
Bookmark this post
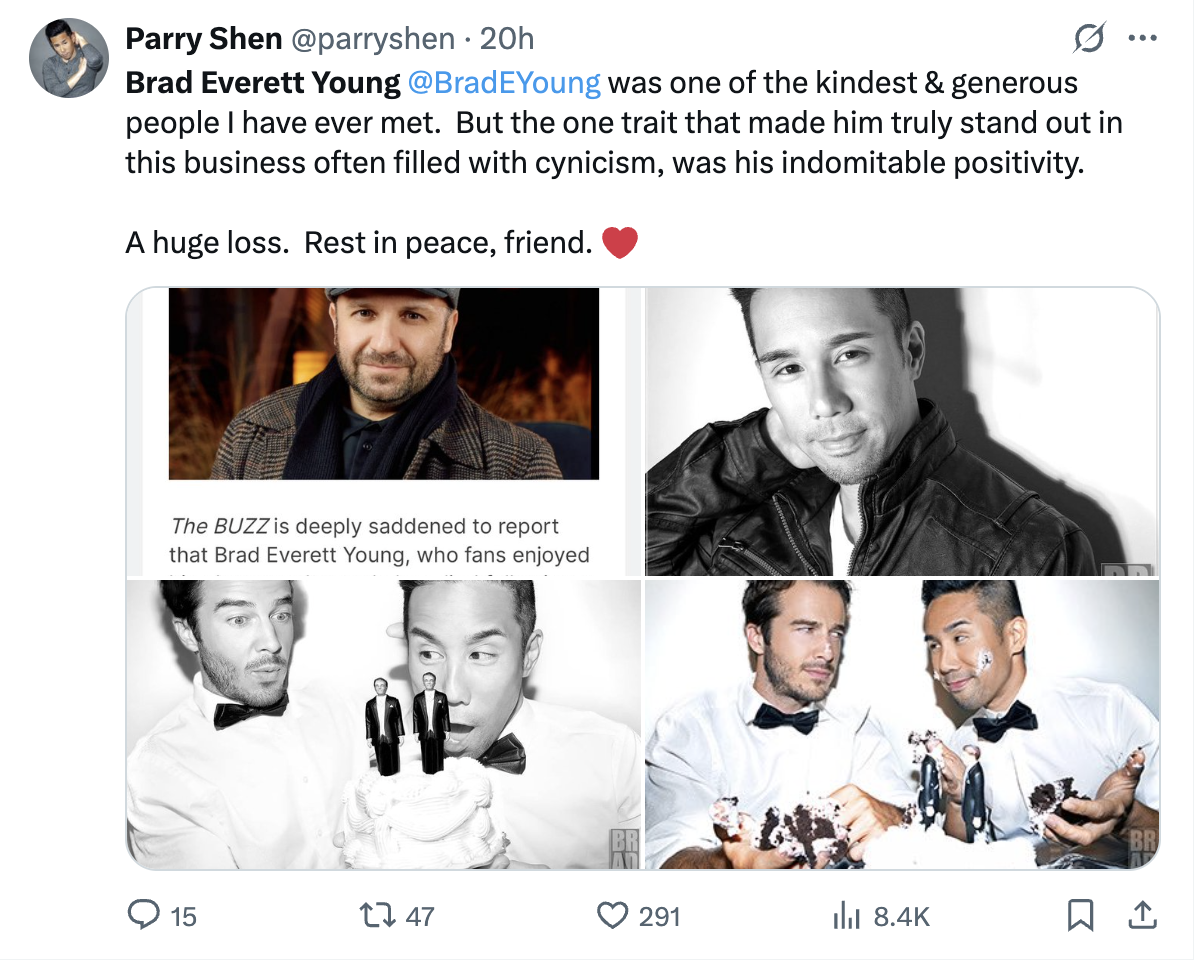pos(1080,914)
